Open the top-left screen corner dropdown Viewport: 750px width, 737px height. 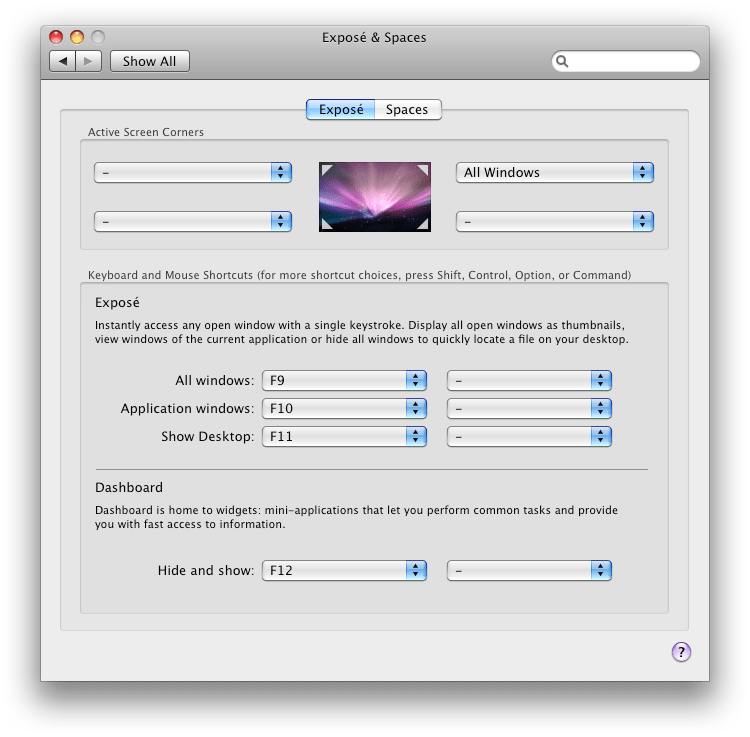coord(193,172)
